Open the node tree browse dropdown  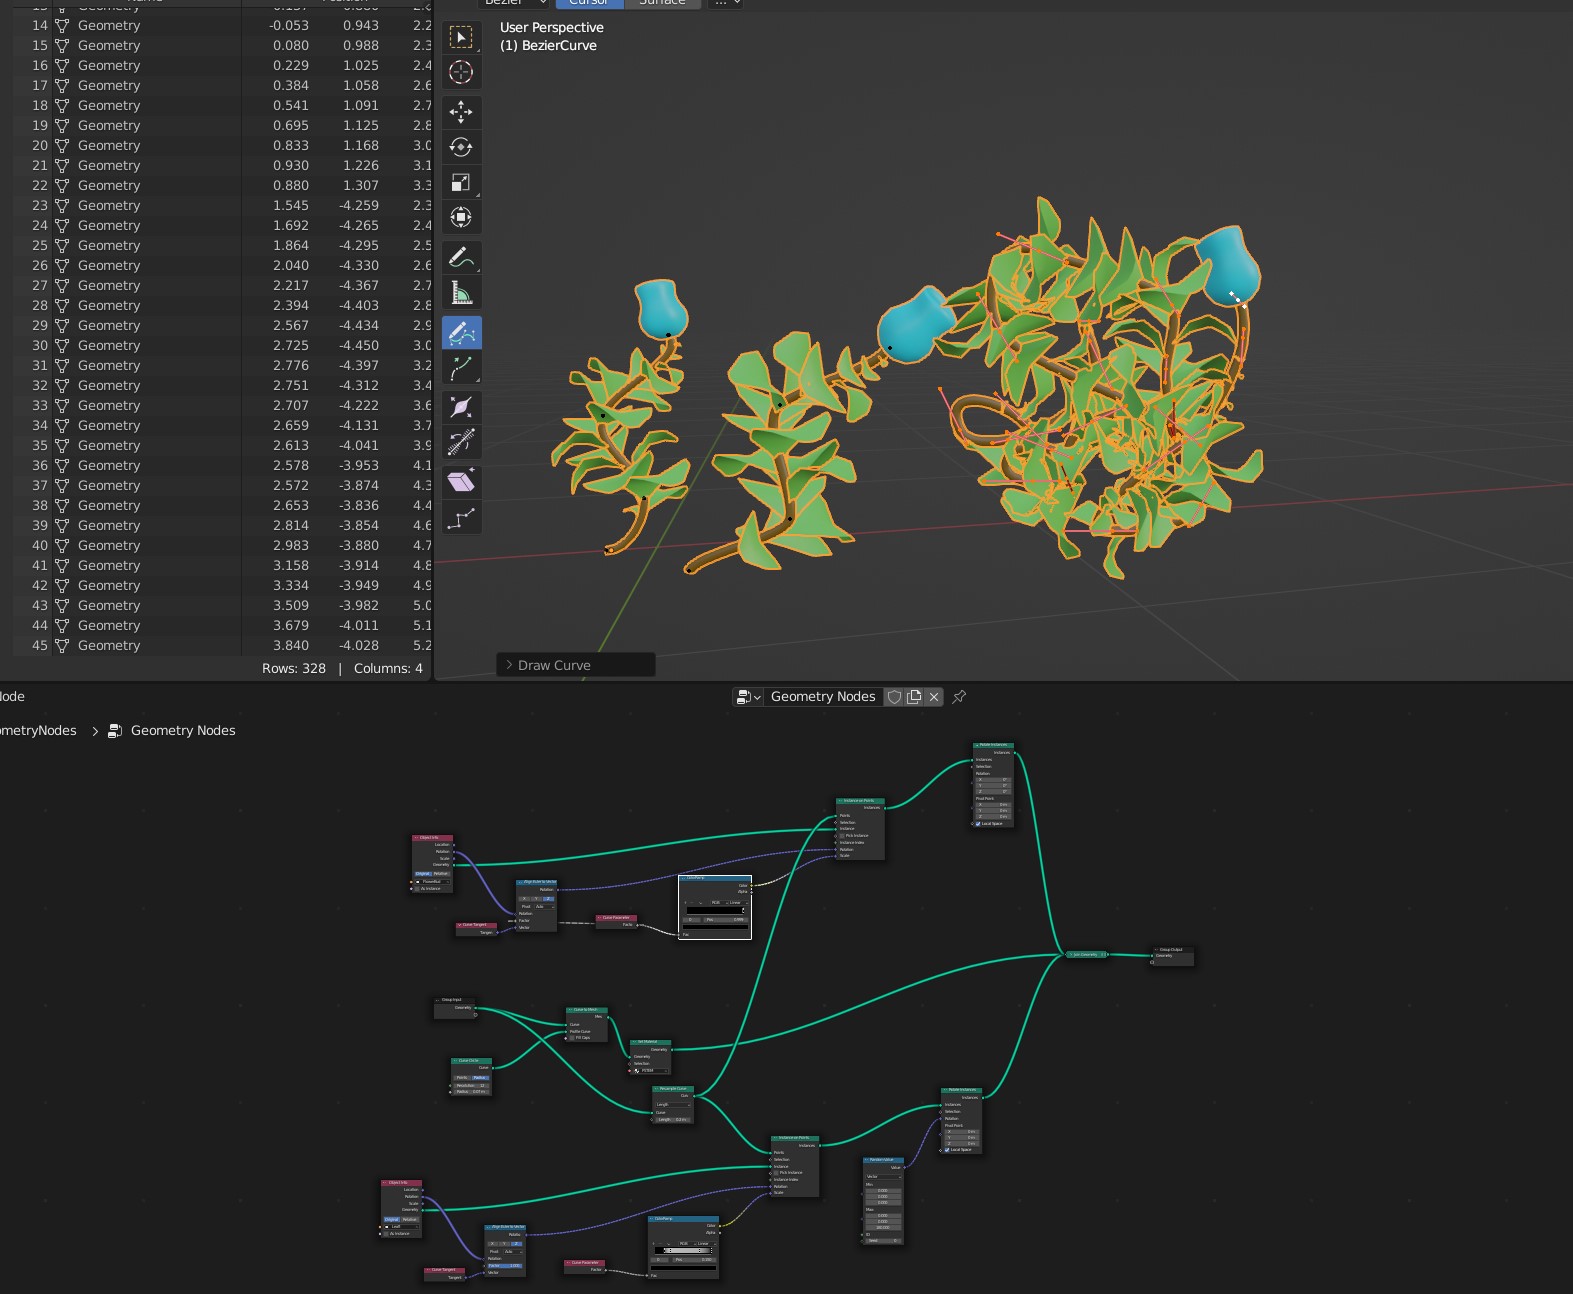pyautogui.click(x=748, y=697)
